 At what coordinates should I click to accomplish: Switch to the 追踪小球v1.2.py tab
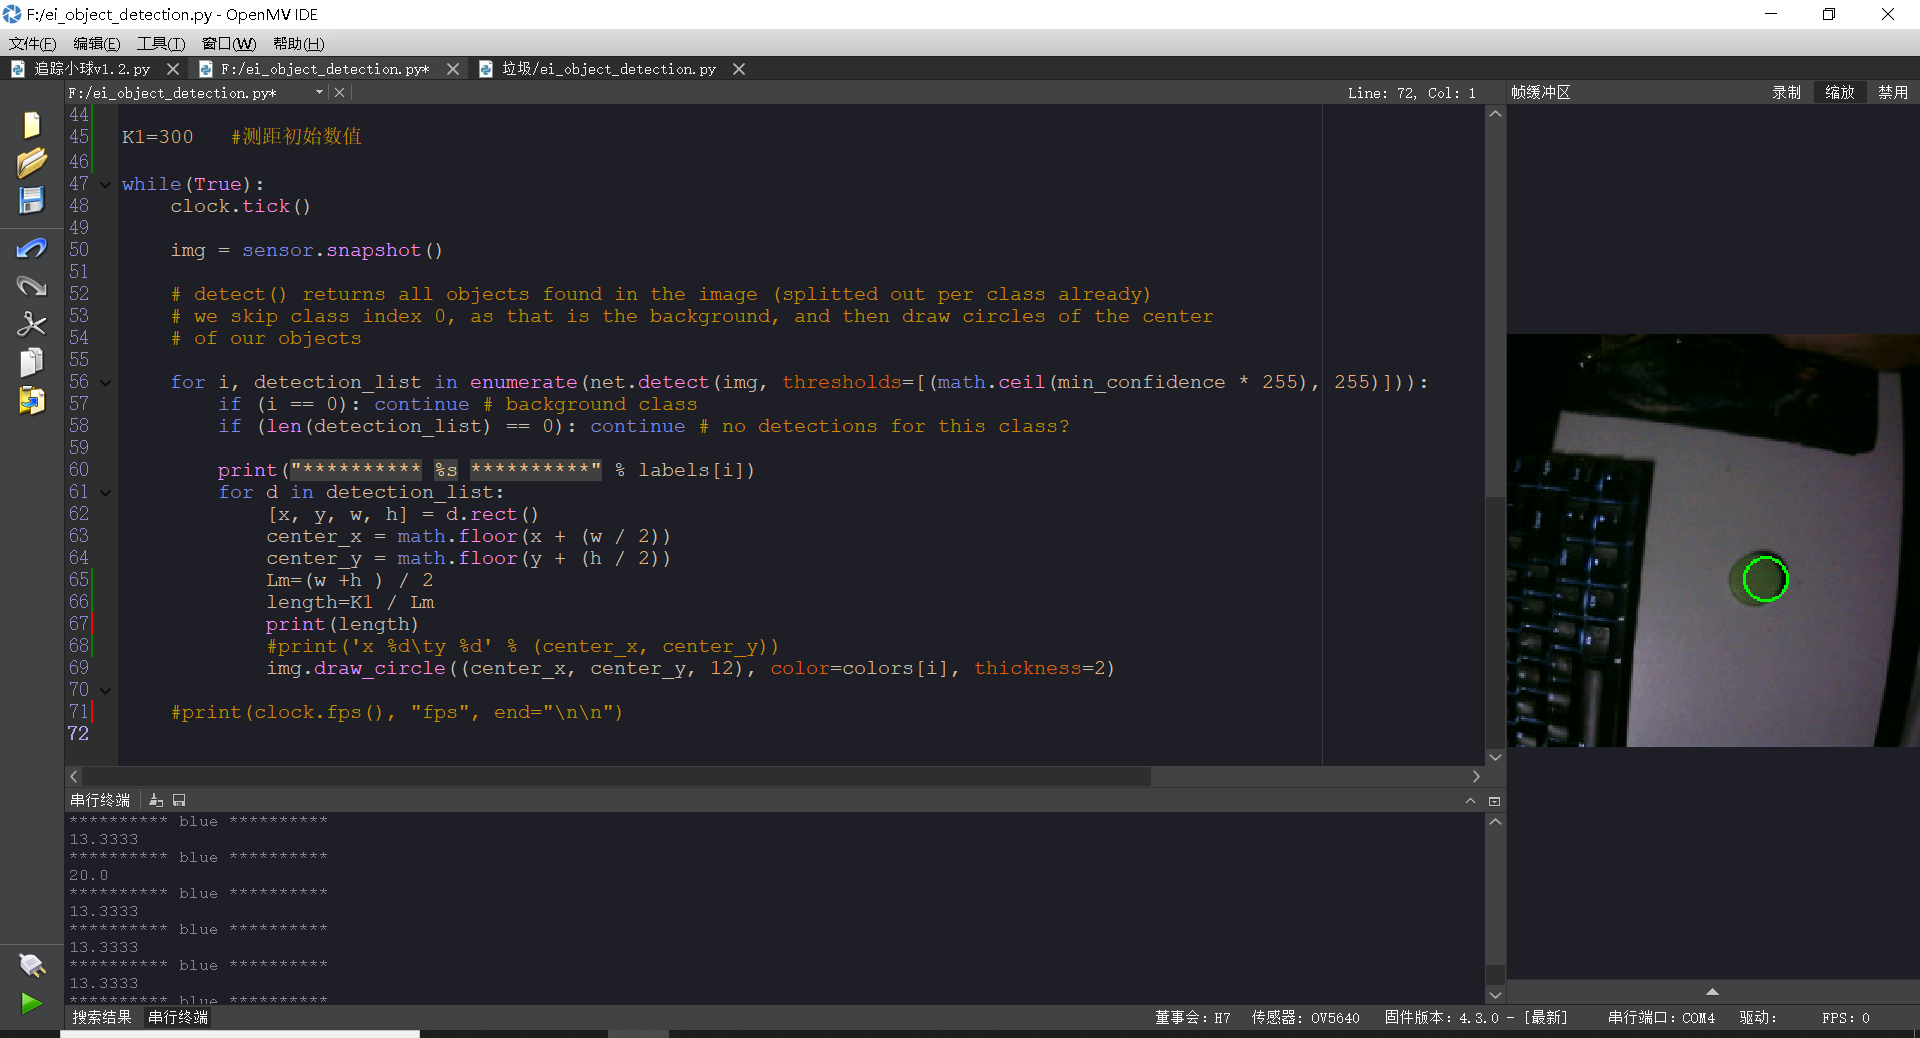(x=92, y=69)
